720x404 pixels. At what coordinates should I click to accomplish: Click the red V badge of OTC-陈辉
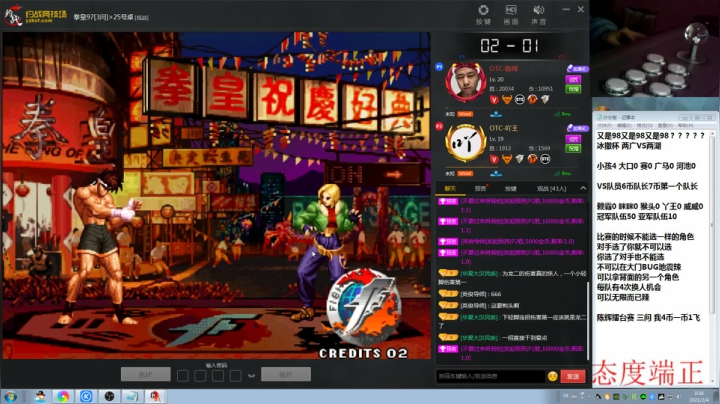pyautogui.click(x=494, y=99)
